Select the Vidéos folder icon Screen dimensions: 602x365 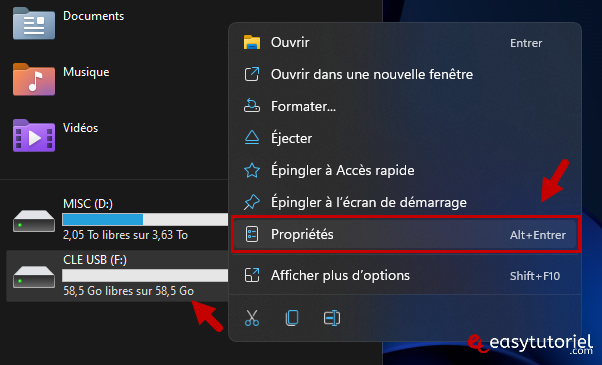(34, 135)
